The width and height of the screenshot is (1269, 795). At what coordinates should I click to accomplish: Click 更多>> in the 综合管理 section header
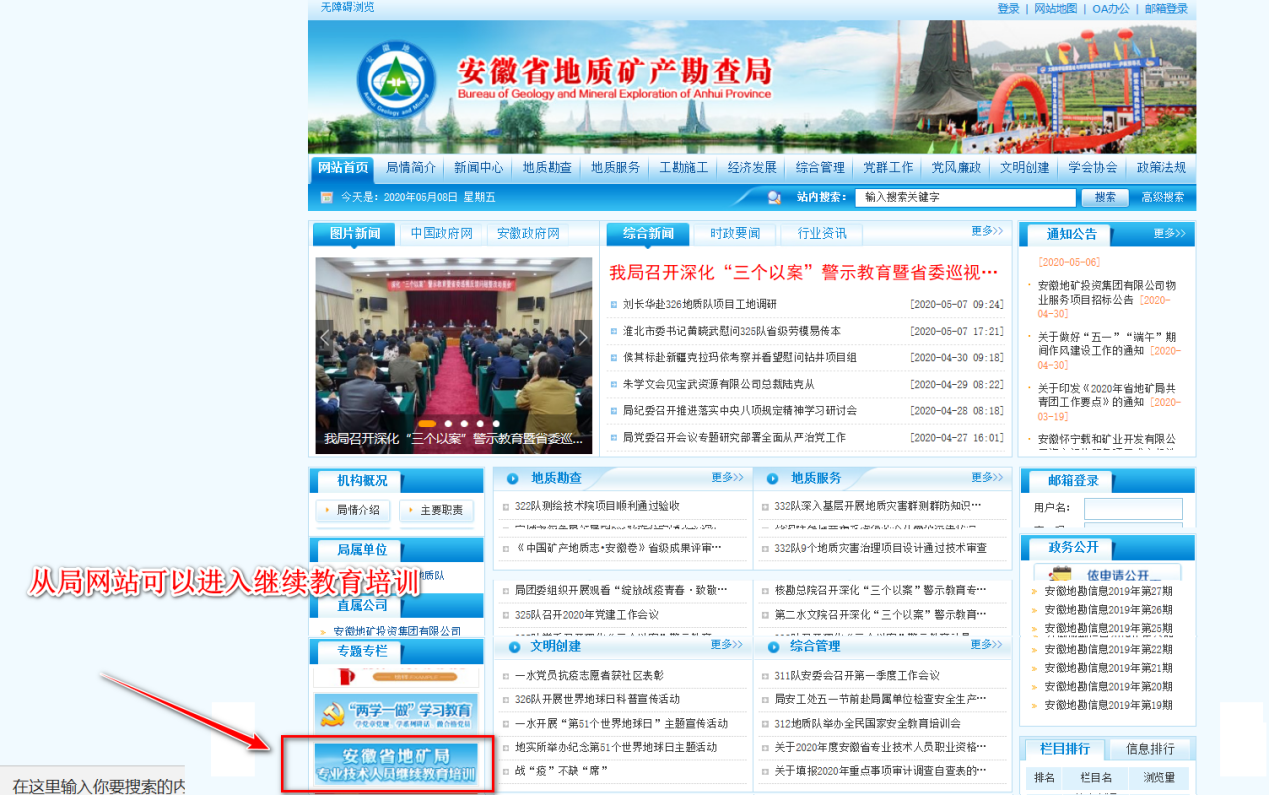click(x=987, y=645)
